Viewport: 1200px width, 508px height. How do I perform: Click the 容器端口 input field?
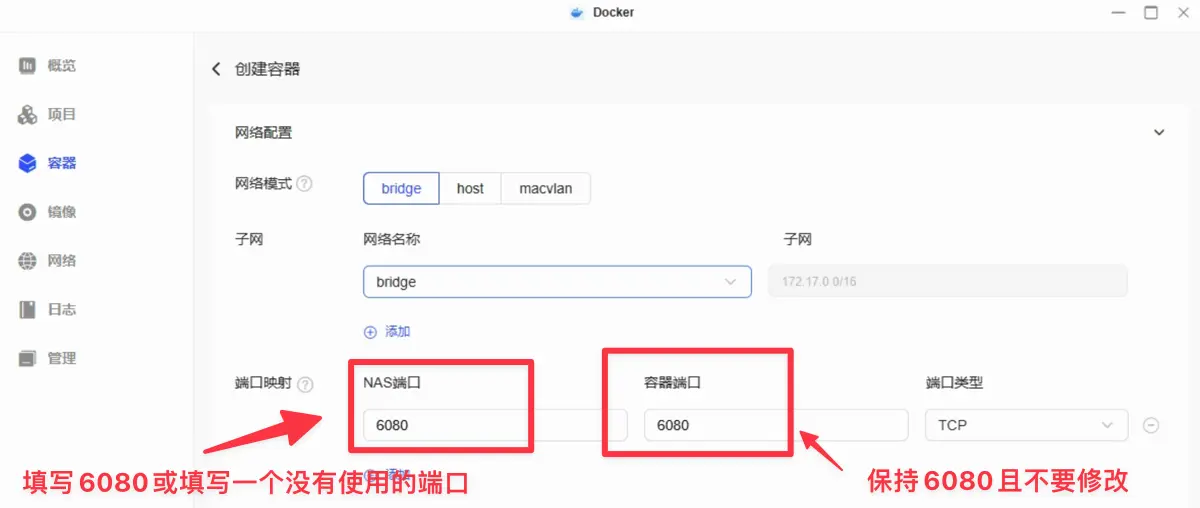pyautogui.click(x=776, y=425)
